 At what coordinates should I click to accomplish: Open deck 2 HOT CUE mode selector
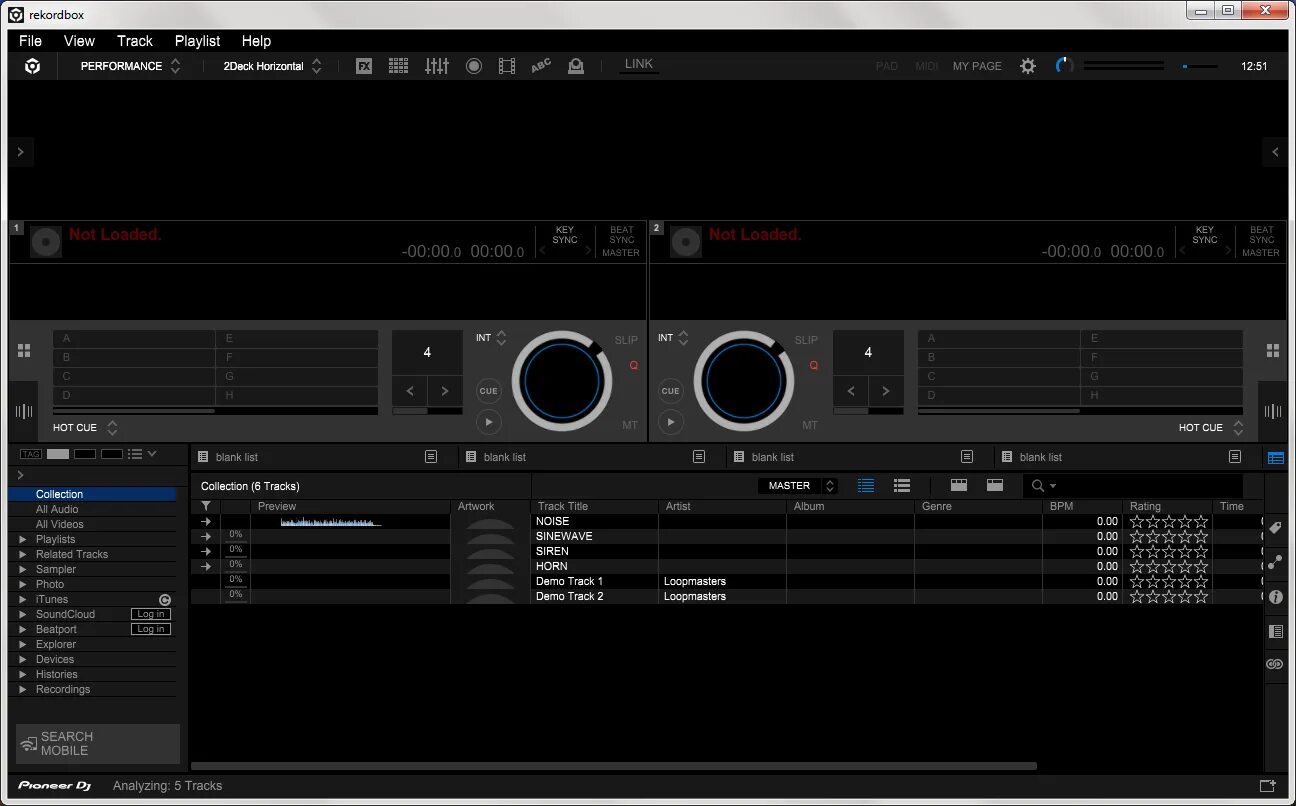click(1210, 427)
